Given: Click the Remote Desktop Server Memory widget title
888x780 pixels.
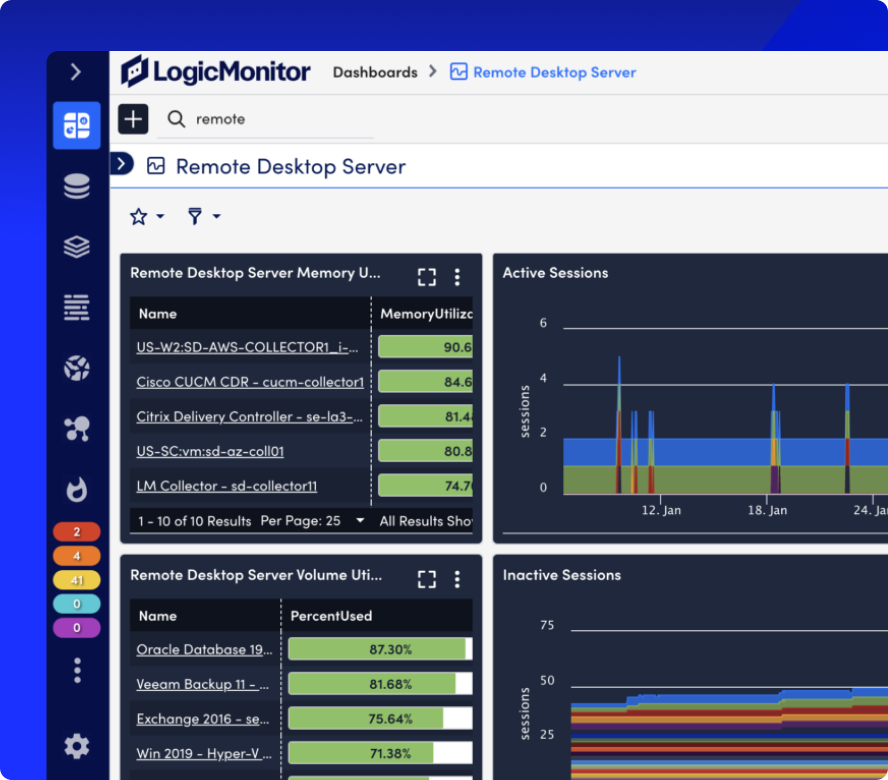Looking at the screenshot, I should tap(255, 273).
